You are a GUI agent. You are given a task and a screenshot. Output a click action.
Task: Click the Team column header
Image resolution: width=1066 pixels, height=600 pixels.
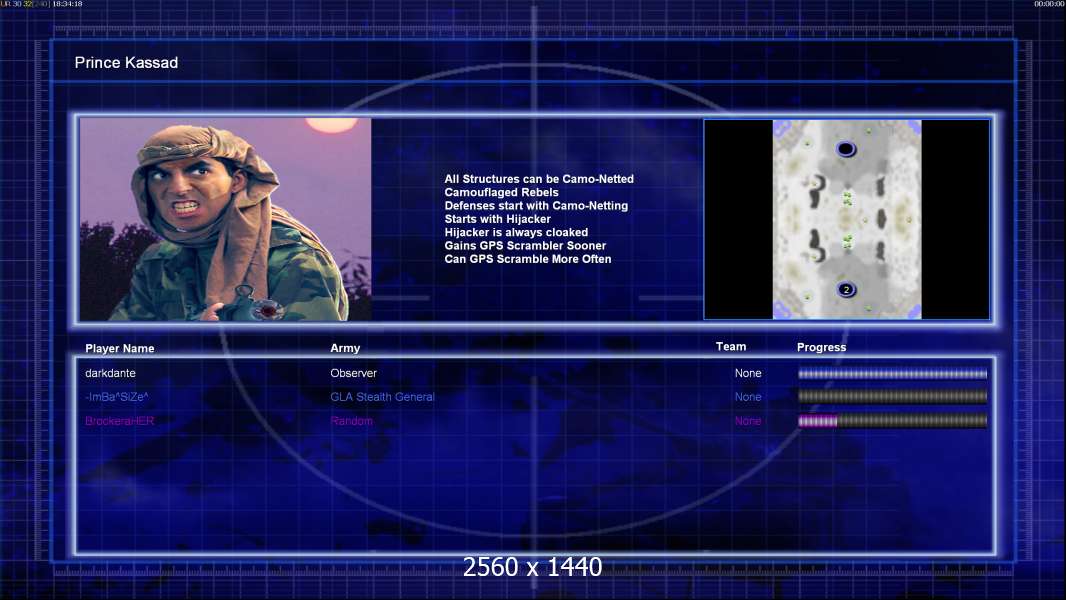tap(731, 347)
